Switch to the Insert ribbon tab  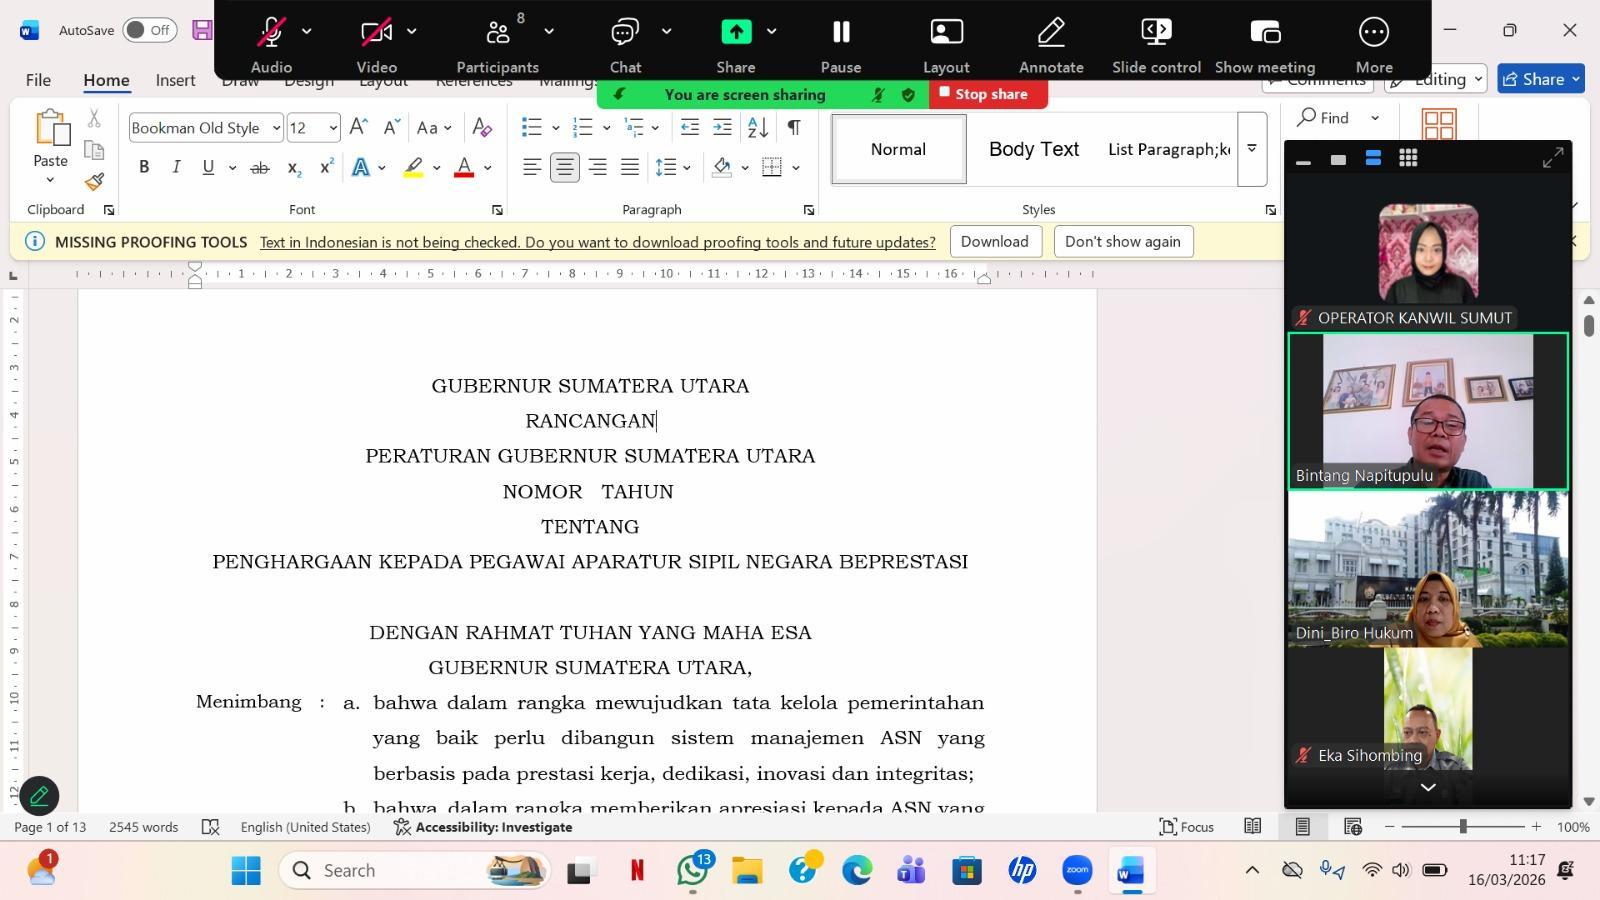(x=174, y=80)
